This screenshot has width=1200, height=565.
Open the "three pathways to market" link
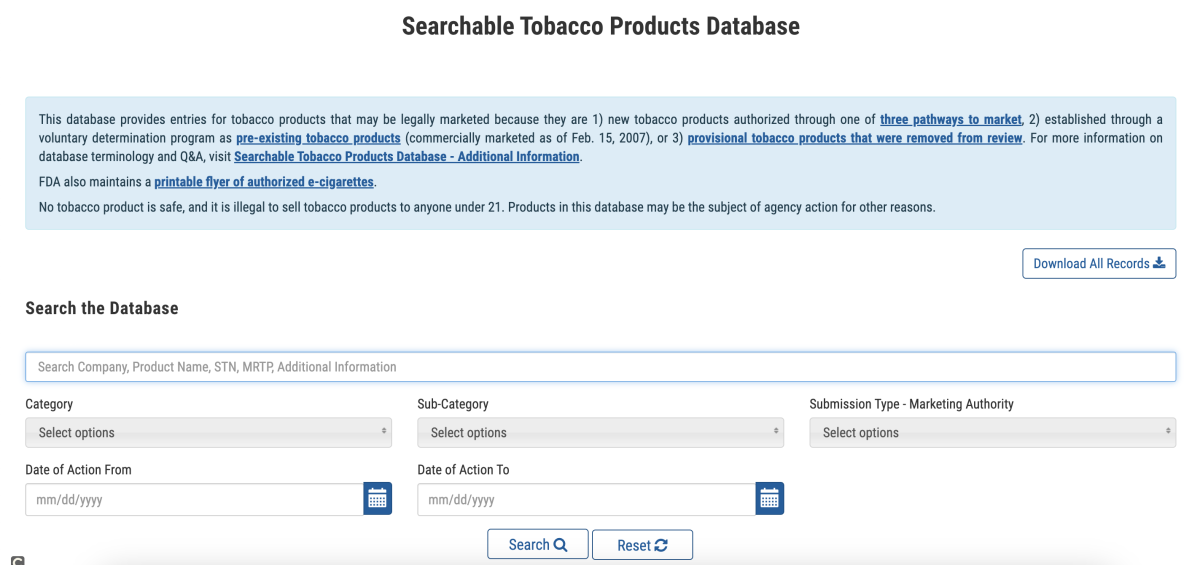coord(950,120)
